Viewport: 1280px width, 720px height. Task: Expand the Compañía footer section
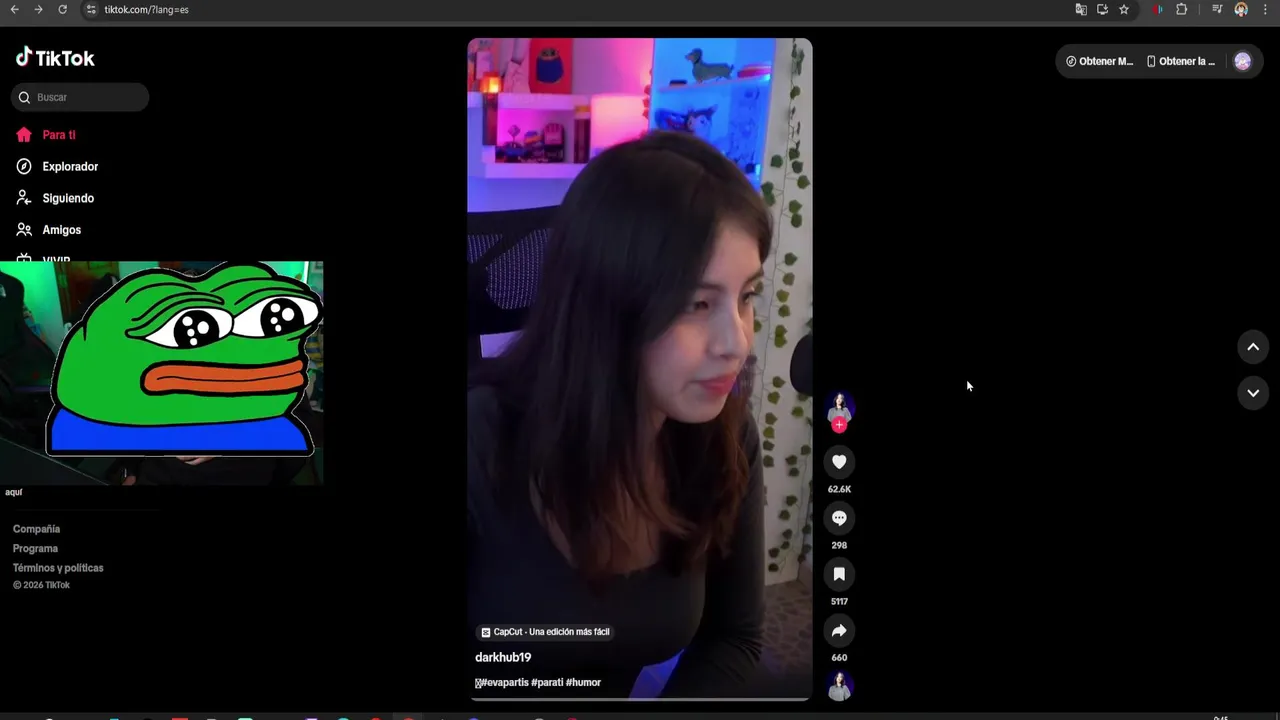pos(36,529)
